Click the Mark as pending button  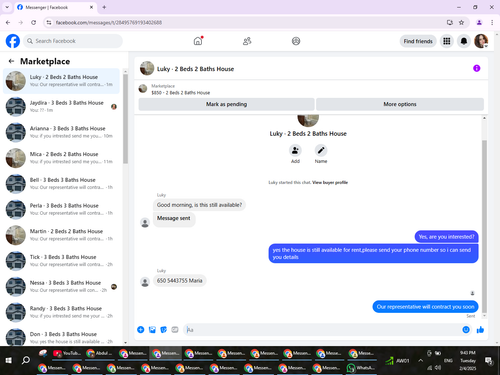[x=226, y=104]
